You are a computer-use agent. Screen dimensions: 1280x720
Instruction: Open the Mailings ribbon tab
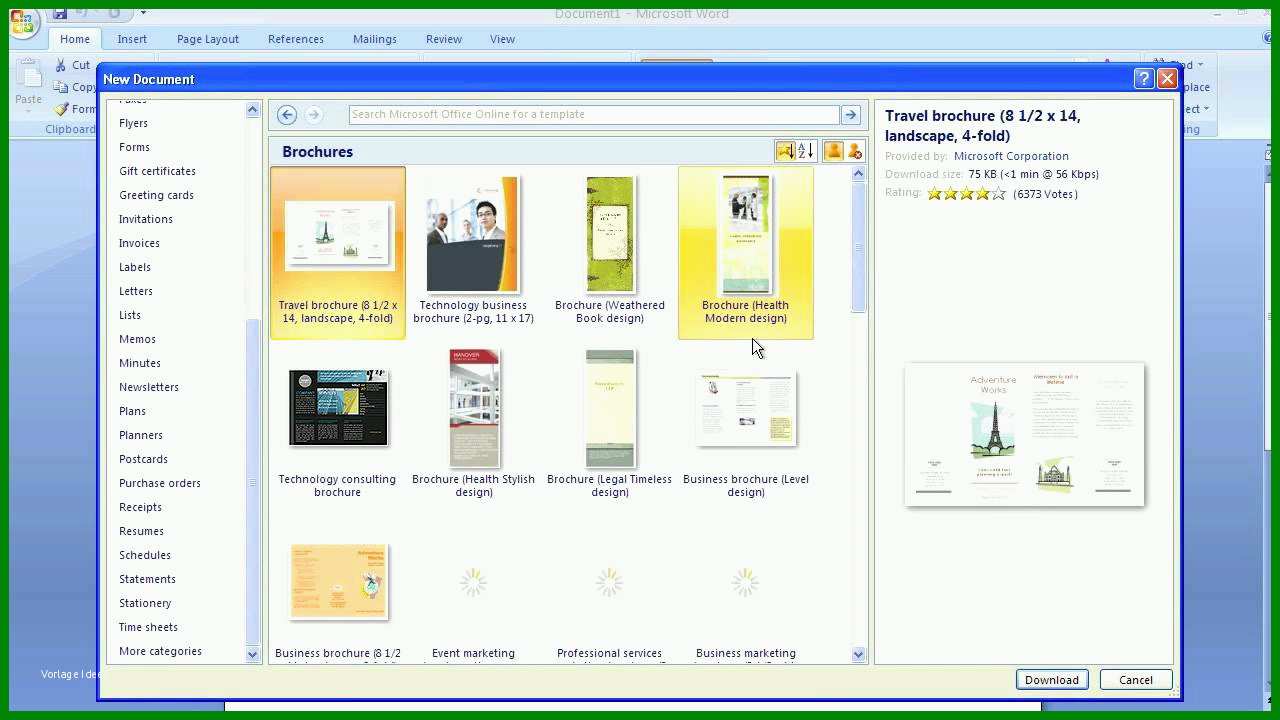(375, 39)
